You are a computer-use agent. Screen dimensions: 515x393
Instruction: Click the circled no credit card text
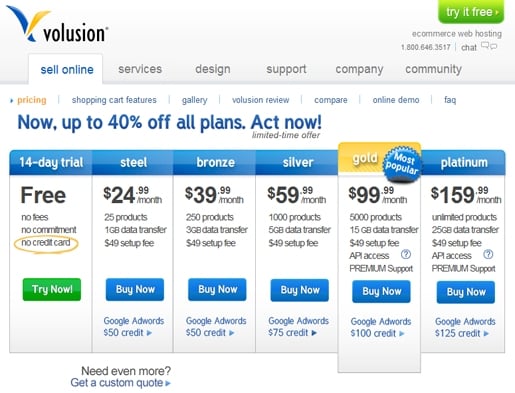pos(46,243)
